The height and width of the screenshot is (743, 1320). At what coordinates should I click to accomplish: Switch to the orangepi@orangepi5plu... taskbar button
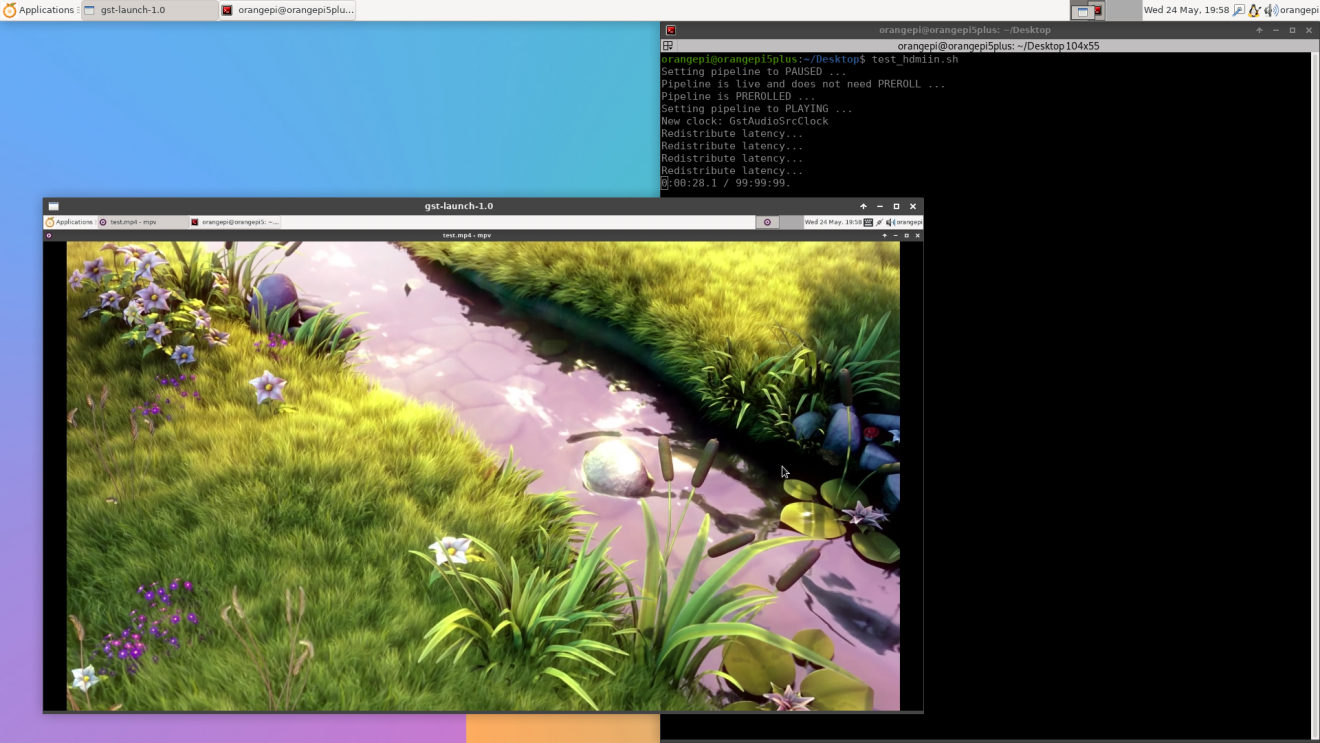click(x=287, y=10)
